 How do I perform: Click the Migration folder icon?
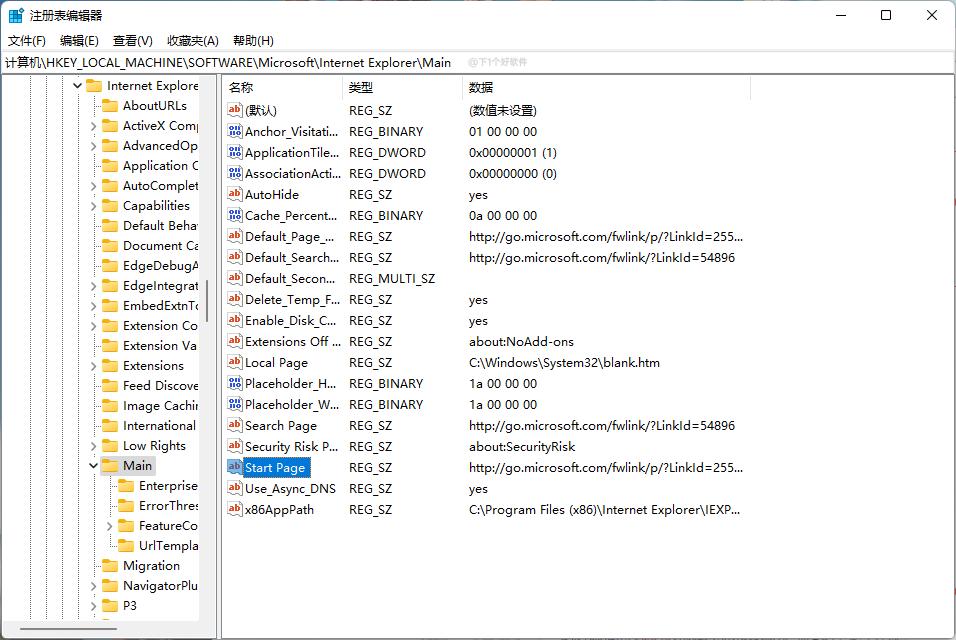tap(110, 565)
